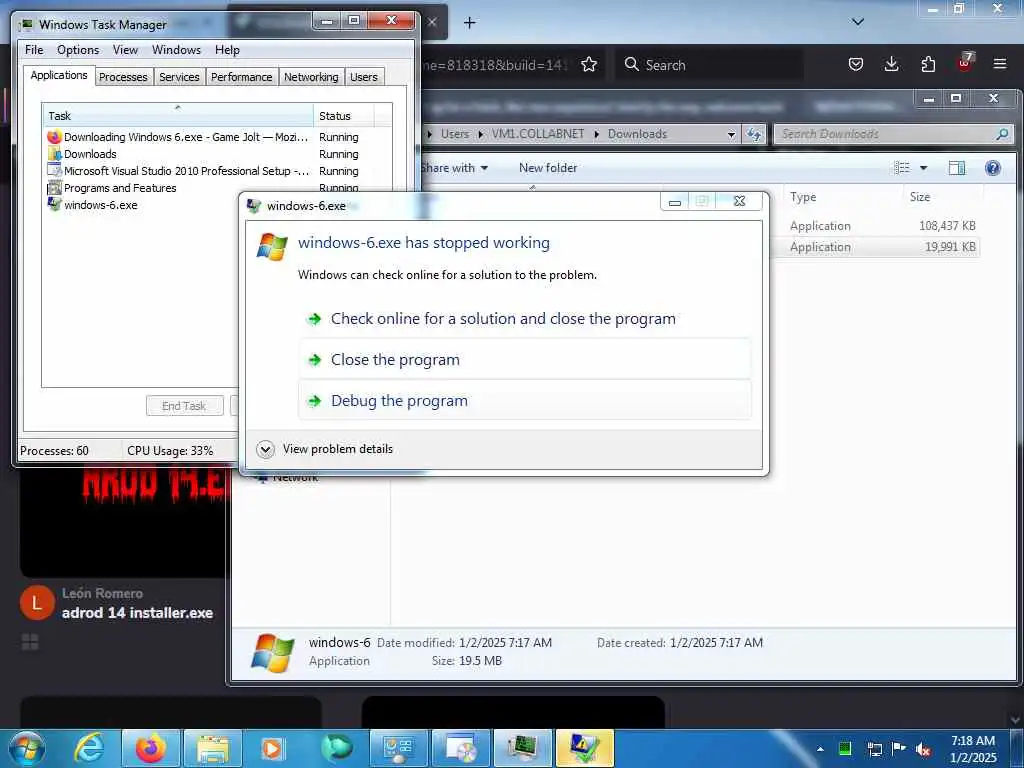1024x768 pixels.
Task: Click the network tray icon
Action: [x=874, y=749]
